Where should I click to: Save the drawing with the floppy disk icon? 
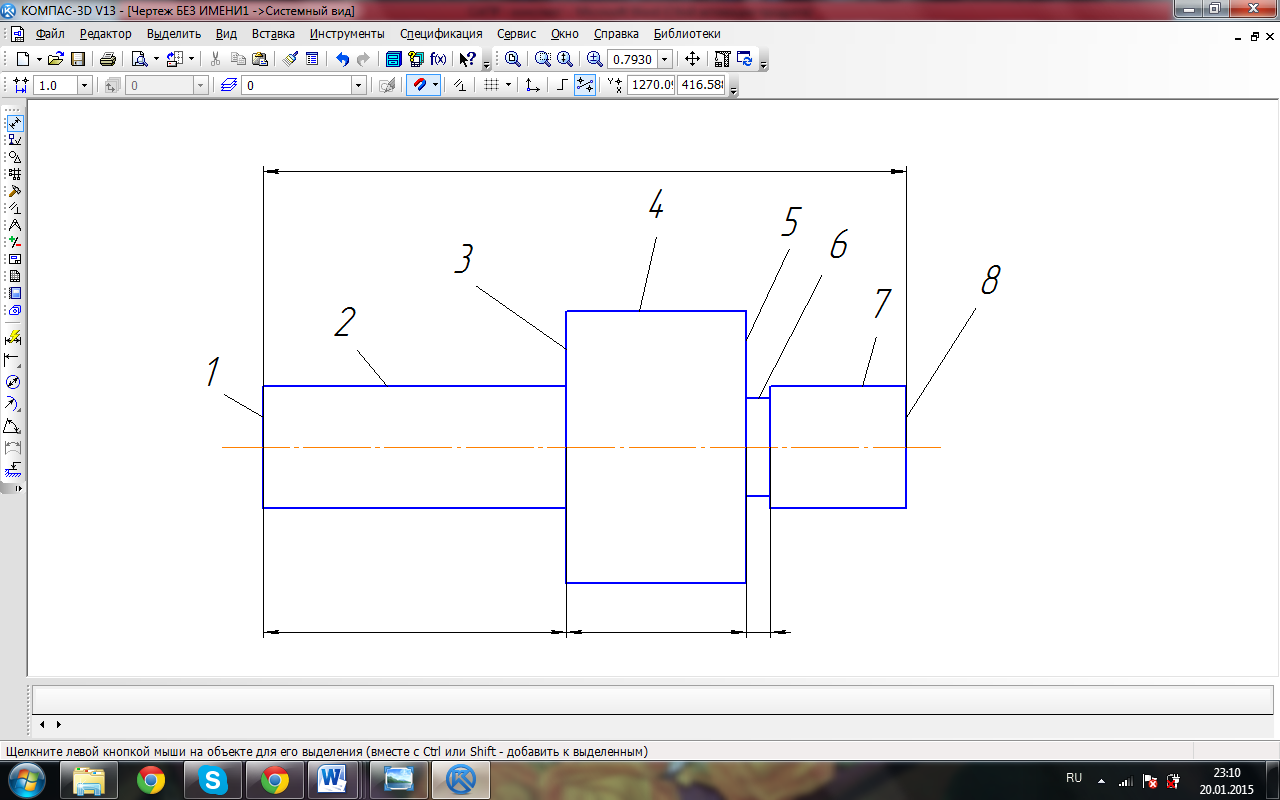pos(78,59)
